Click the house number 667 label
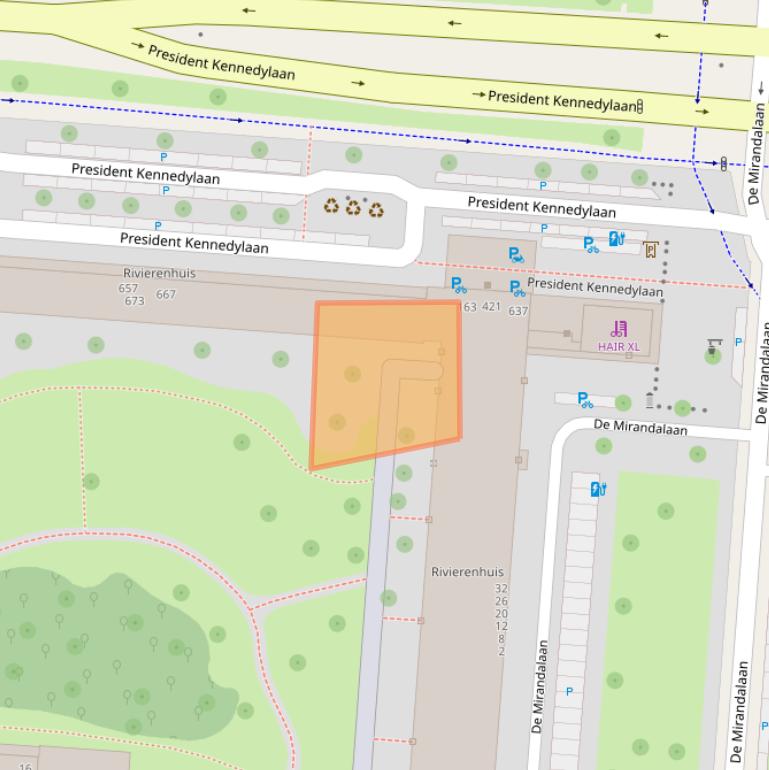 pyautogui.click(x=165, y=294)
